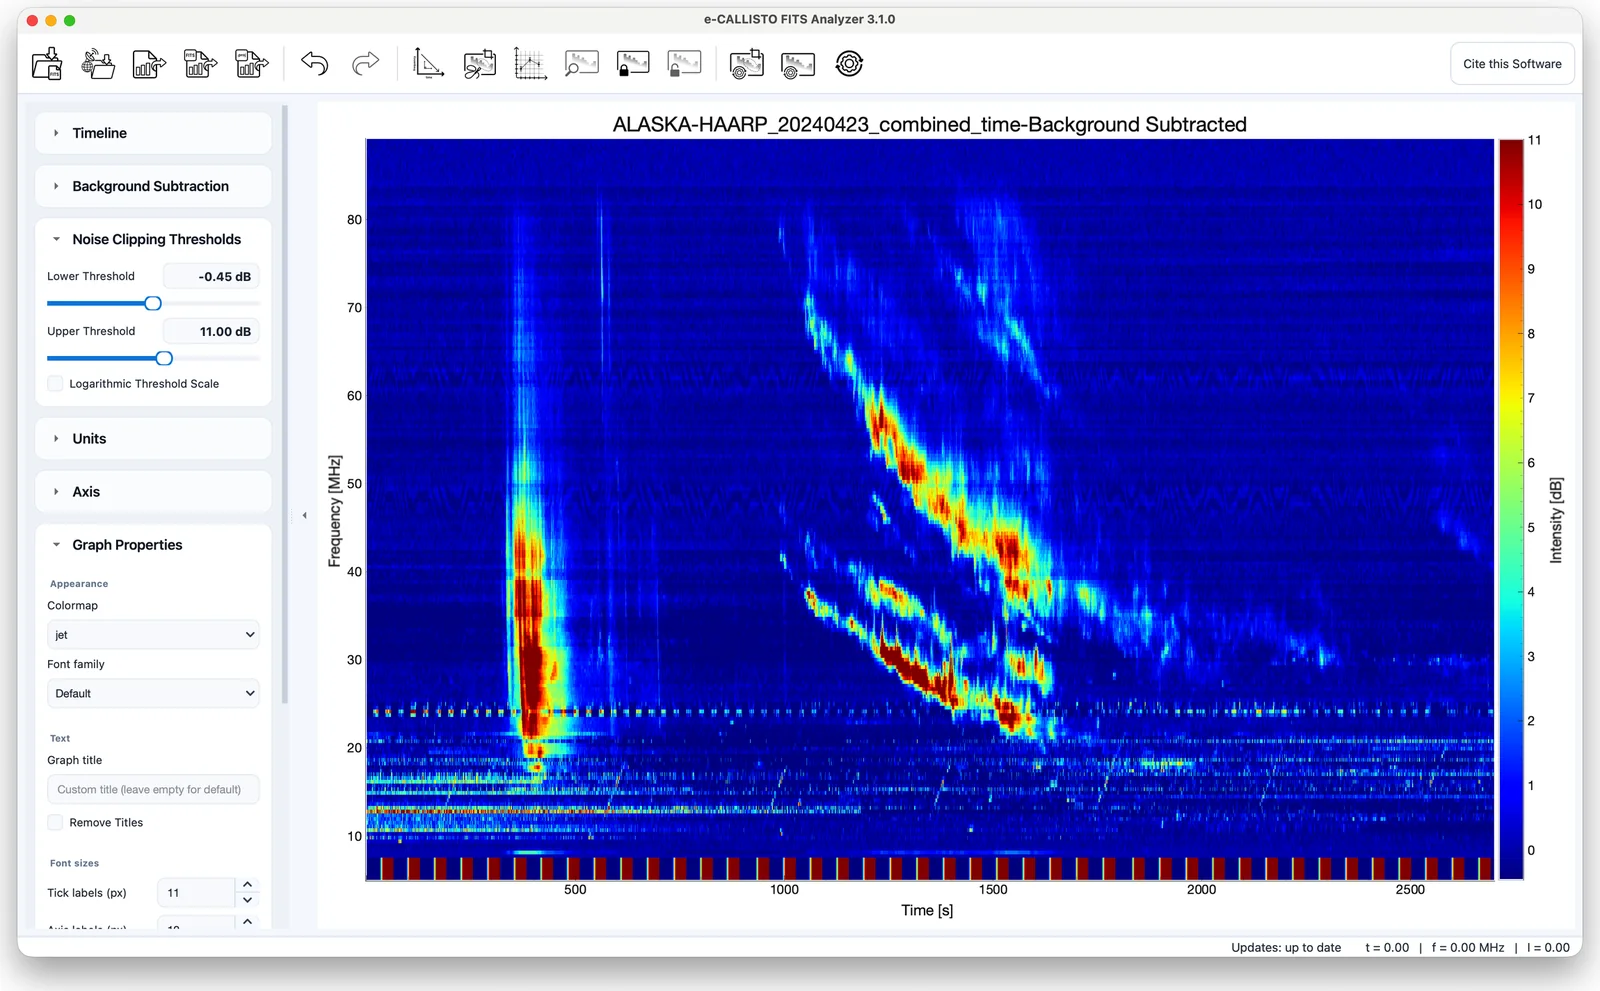Screen dimensions: 1600x991
Task: Enable Logarithmic Threshold Scale checkbox
Action: click(x=56, y=384)
